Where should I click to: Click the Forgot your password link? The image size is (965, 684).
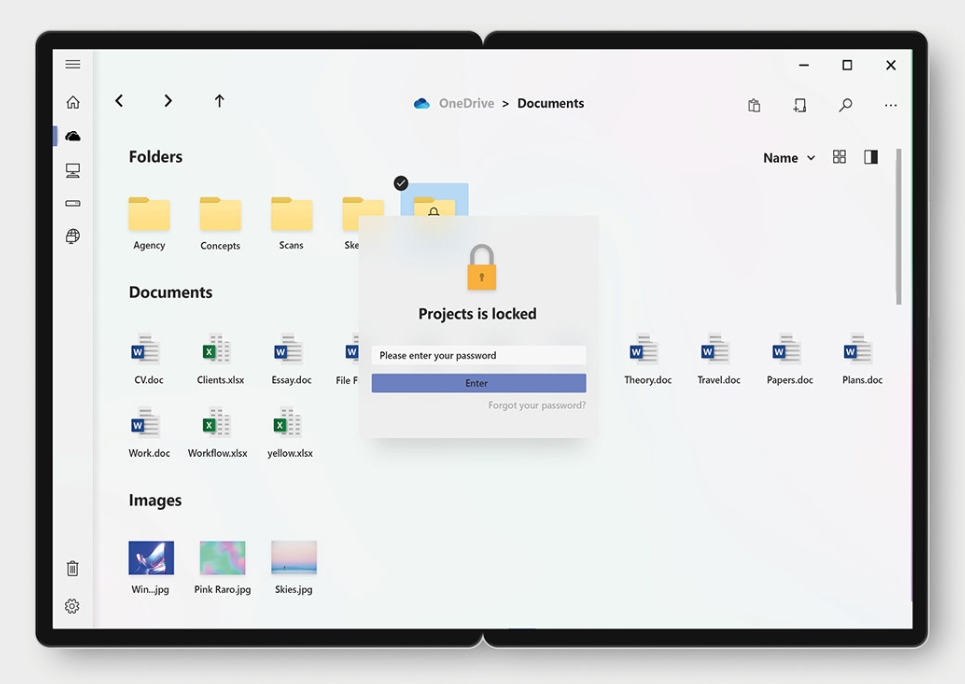(537, 405)
